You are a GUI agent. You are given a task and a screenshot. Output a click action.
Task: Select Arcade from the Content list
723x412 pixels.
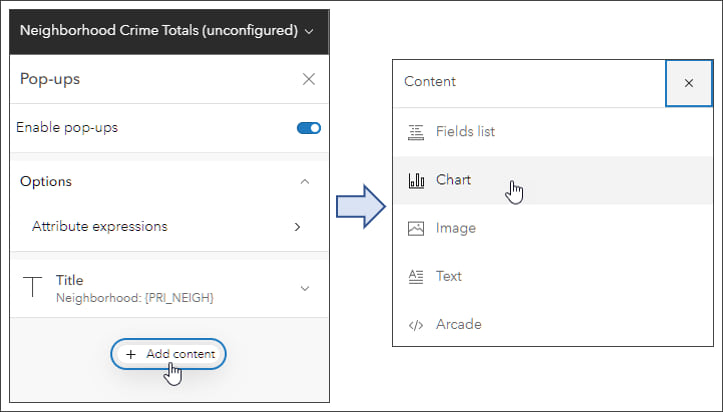pyautogui.click(x=458, y=324)
